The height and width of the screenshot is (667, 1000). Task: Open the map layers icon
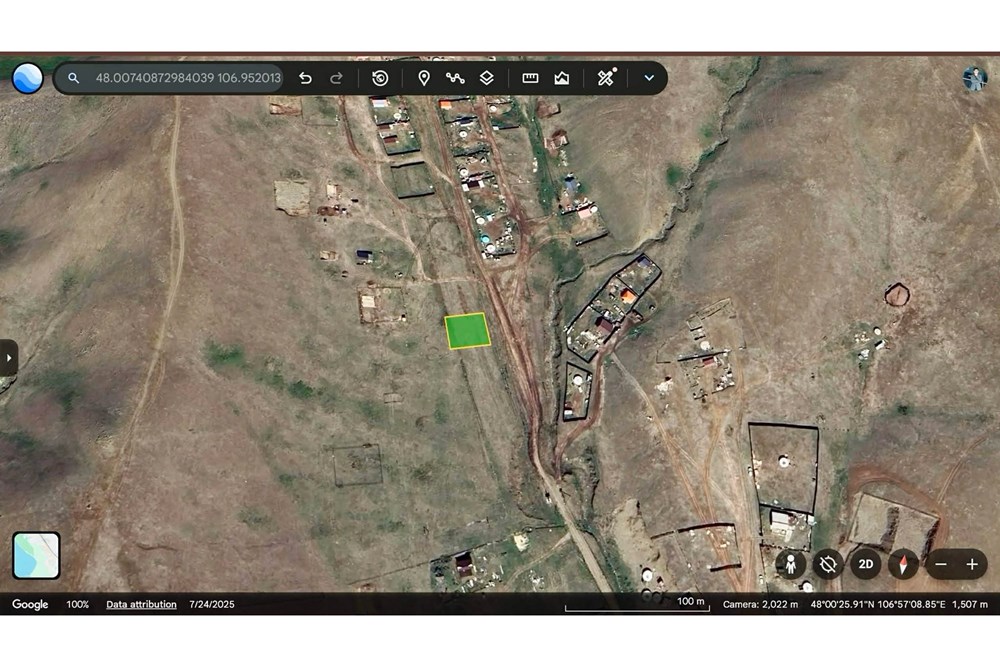tap(487, 78)
